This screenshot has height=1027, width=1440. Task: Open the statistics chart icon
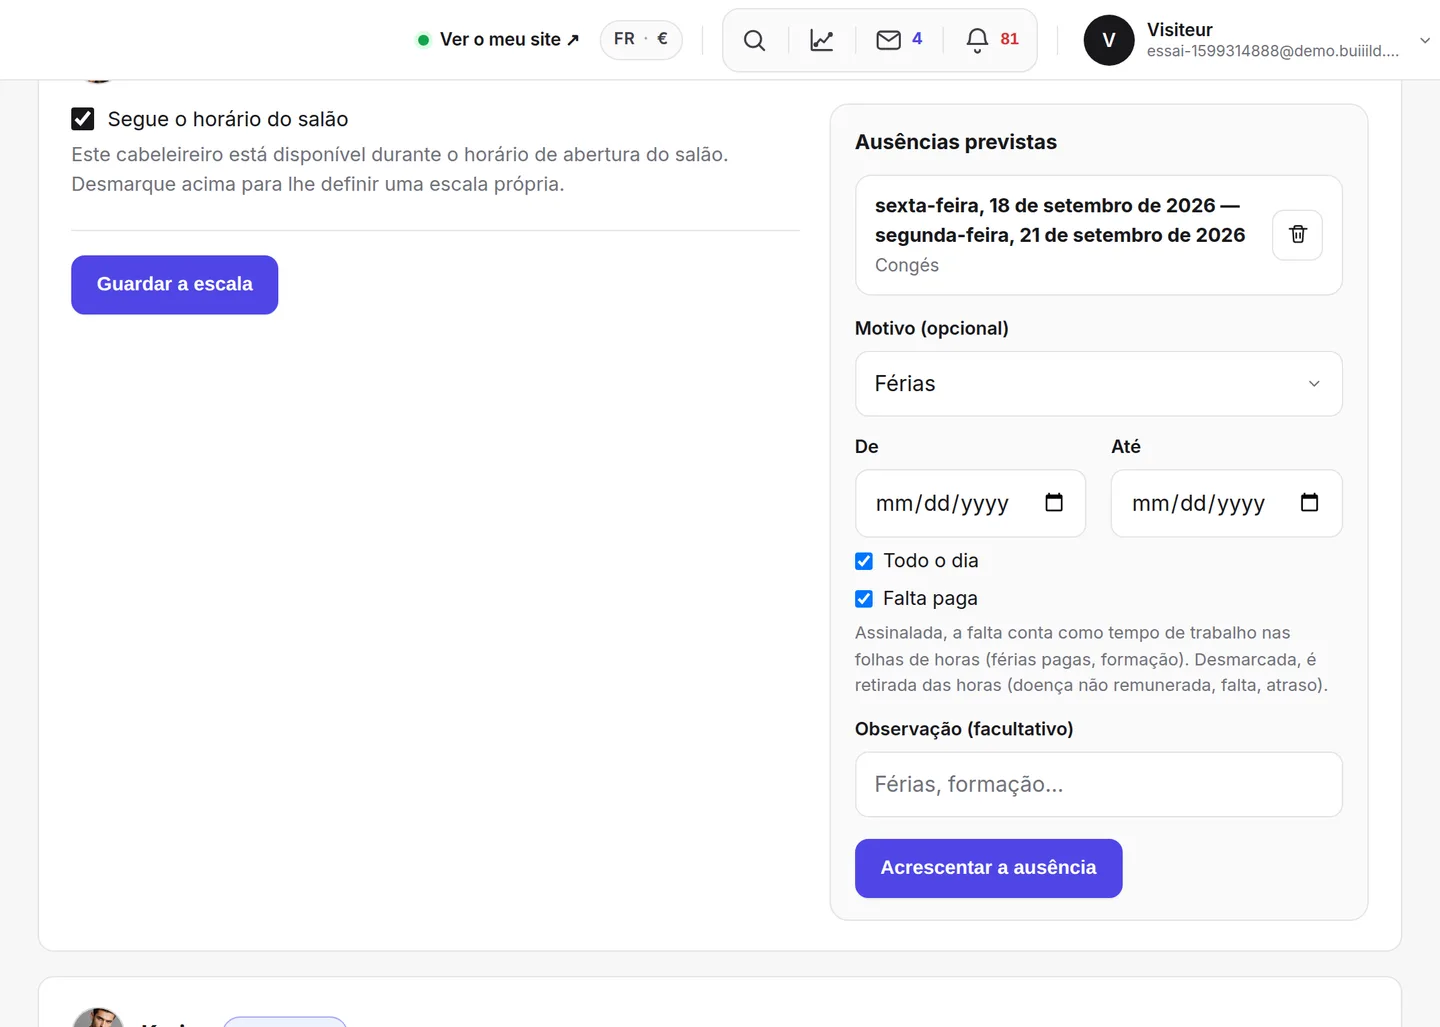[x=822, y=40]
